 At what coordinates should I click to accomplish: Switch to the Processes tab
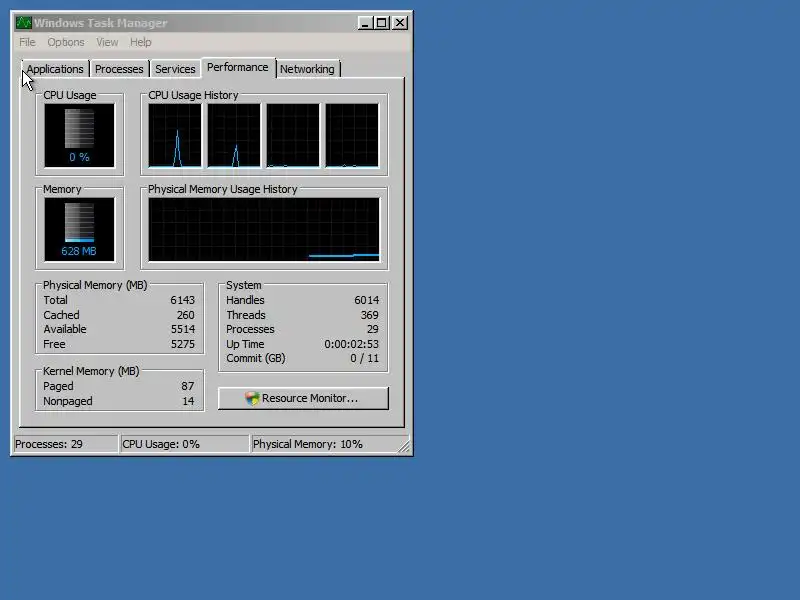coord(119,69)
